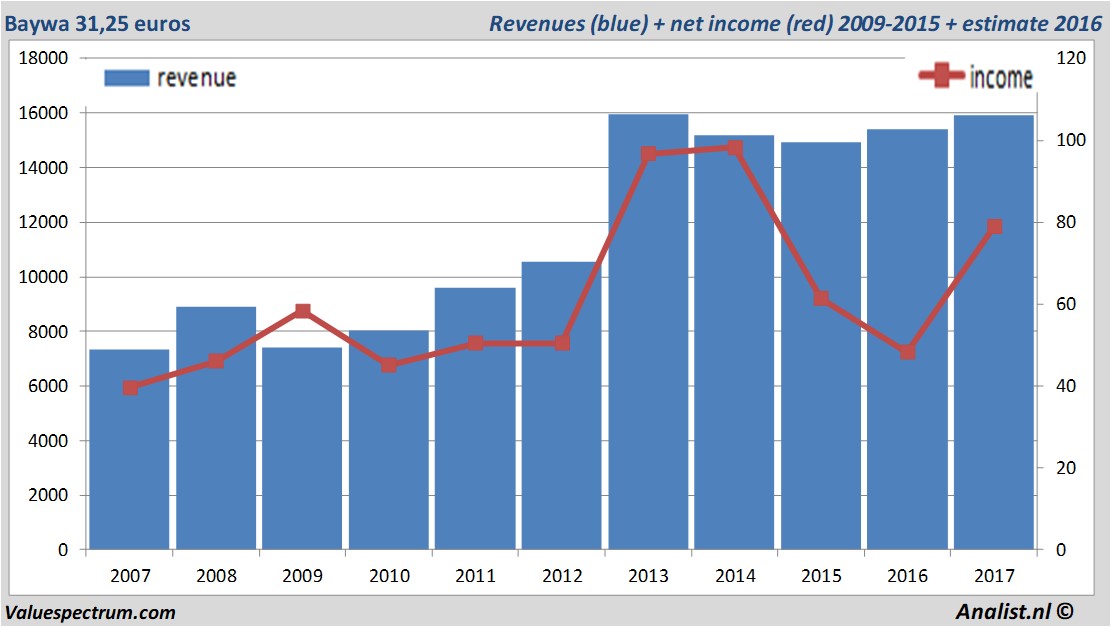Click the 'revenue' legend label
The width and height of the screenshot is (1111, 627).
(x=197, y=78)
